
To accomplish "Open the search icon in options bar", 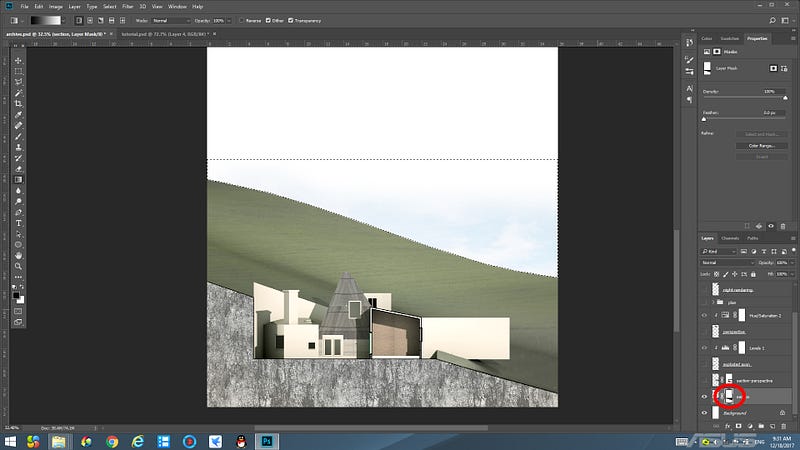I will 772,20.
